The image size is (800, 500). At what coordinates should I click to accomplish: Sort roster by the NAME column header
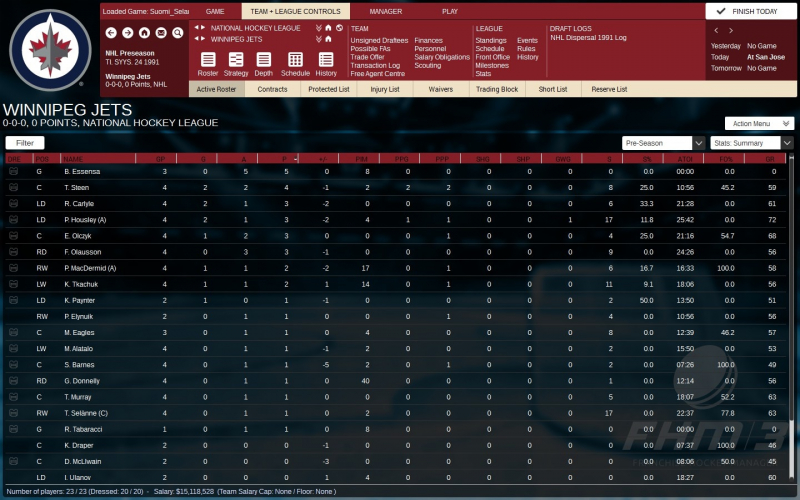click(x=98, y=159)
